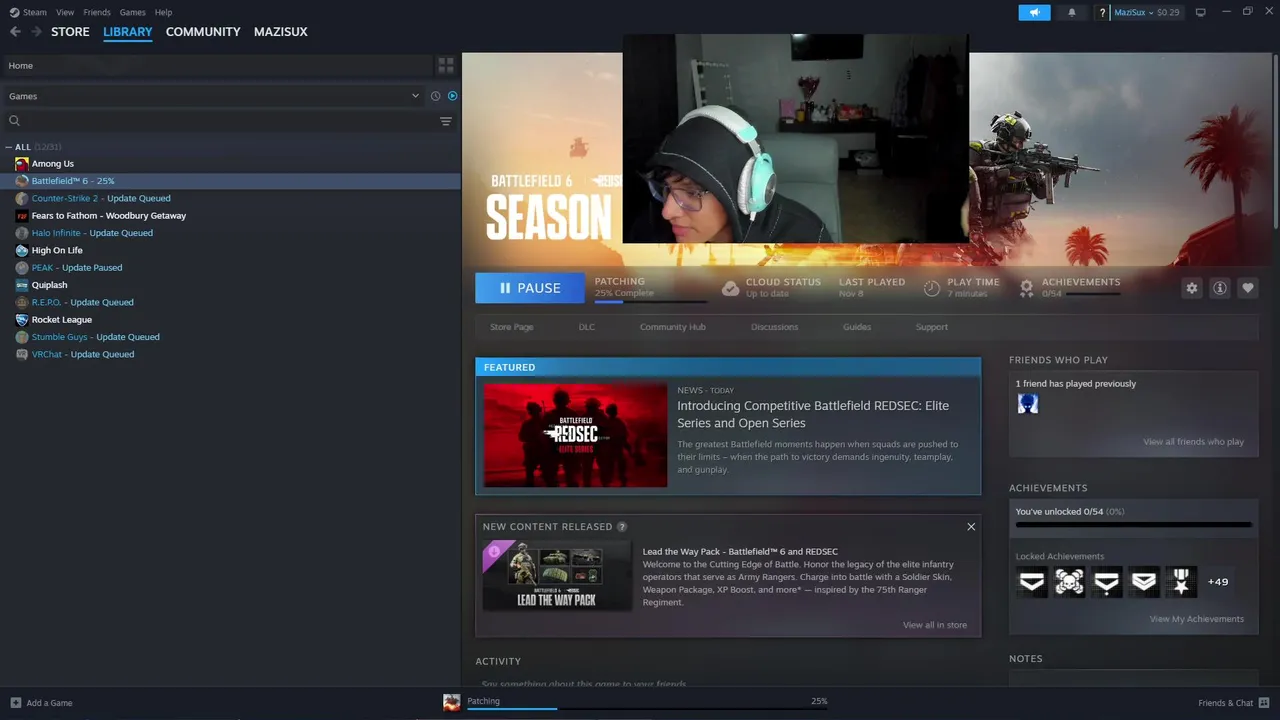Click the question mark help icon
This screenshot has width=1280, height=720.
point(1102,12)
